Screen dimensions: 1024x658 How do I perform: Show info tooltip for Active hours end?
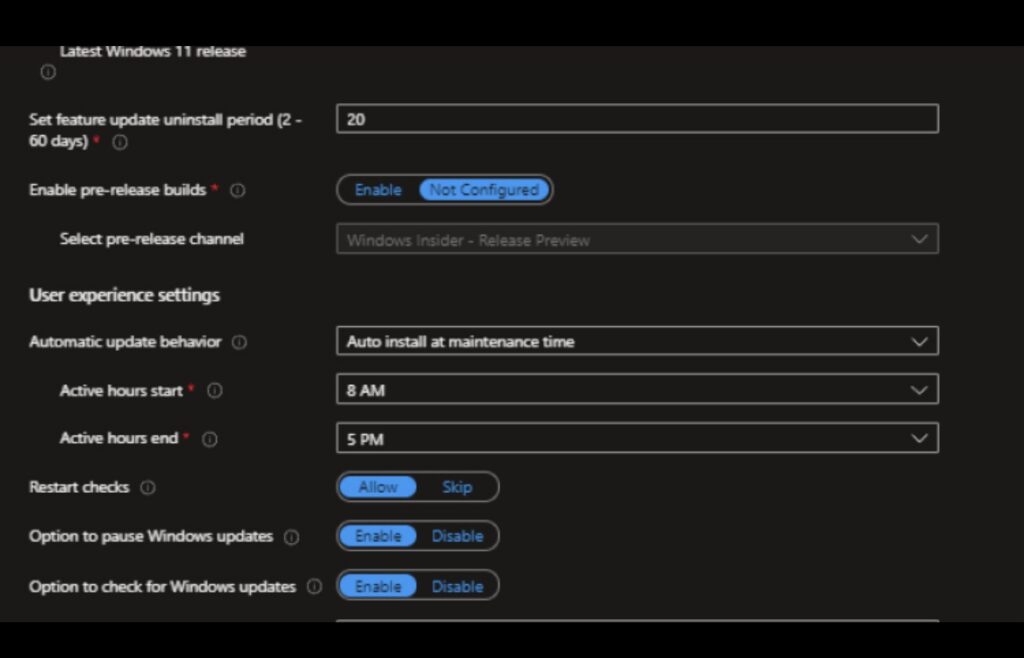coord(210,439)
